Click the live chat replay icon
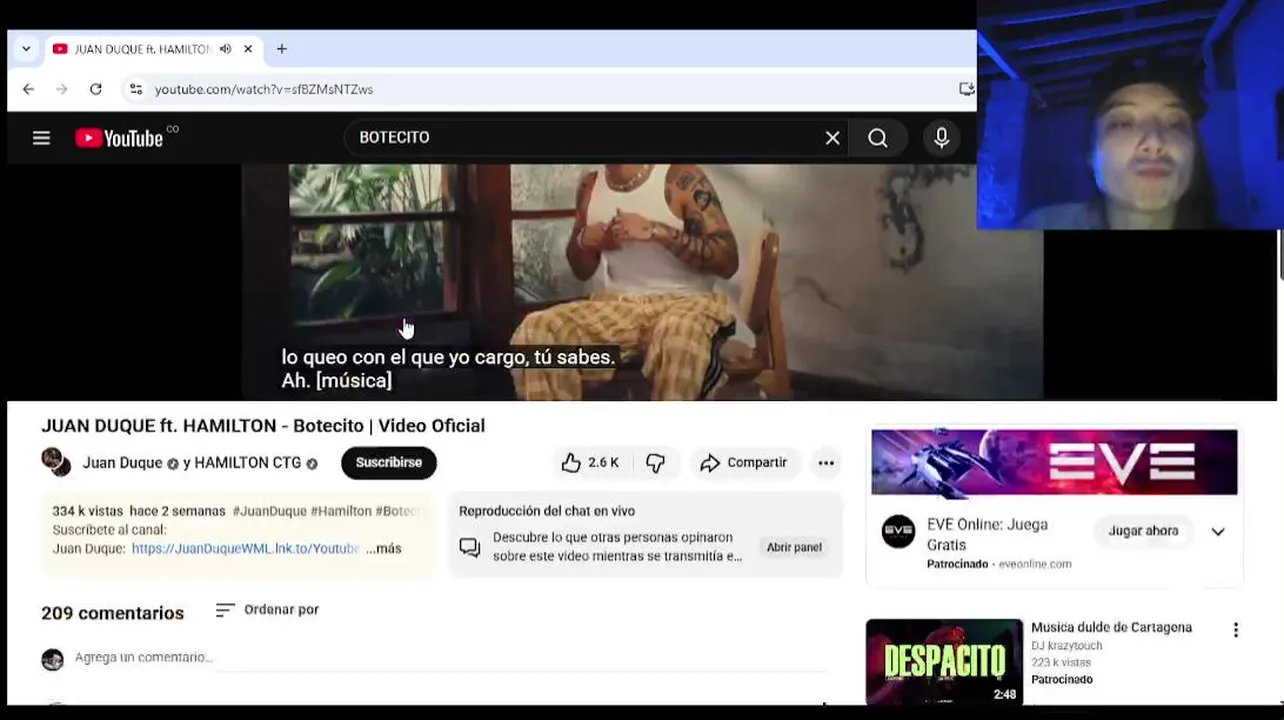 click(x=469, y=547)
